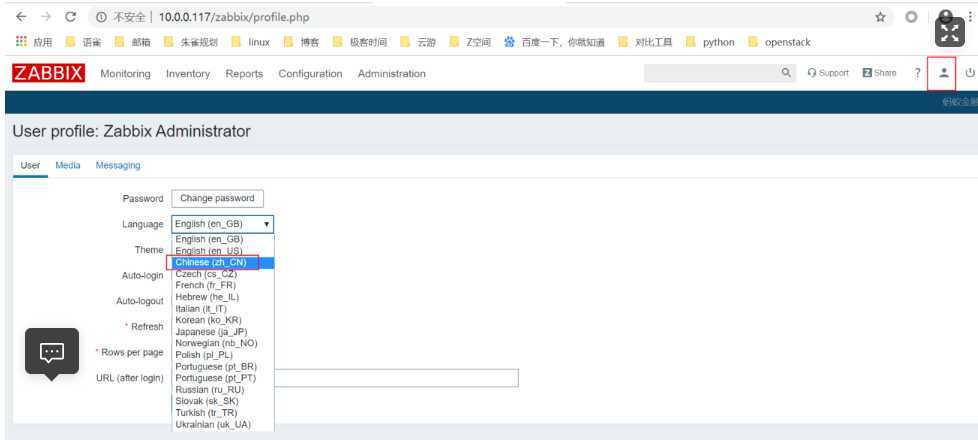The image size is (978, 440).
Task: Open the Share link
Action: 879,73
